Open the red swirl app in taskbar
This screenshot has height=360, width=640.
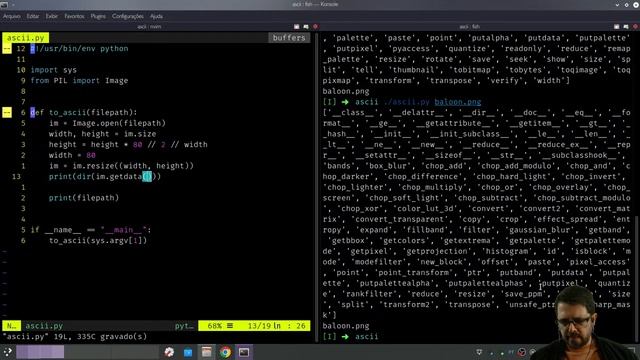(169, 352)
